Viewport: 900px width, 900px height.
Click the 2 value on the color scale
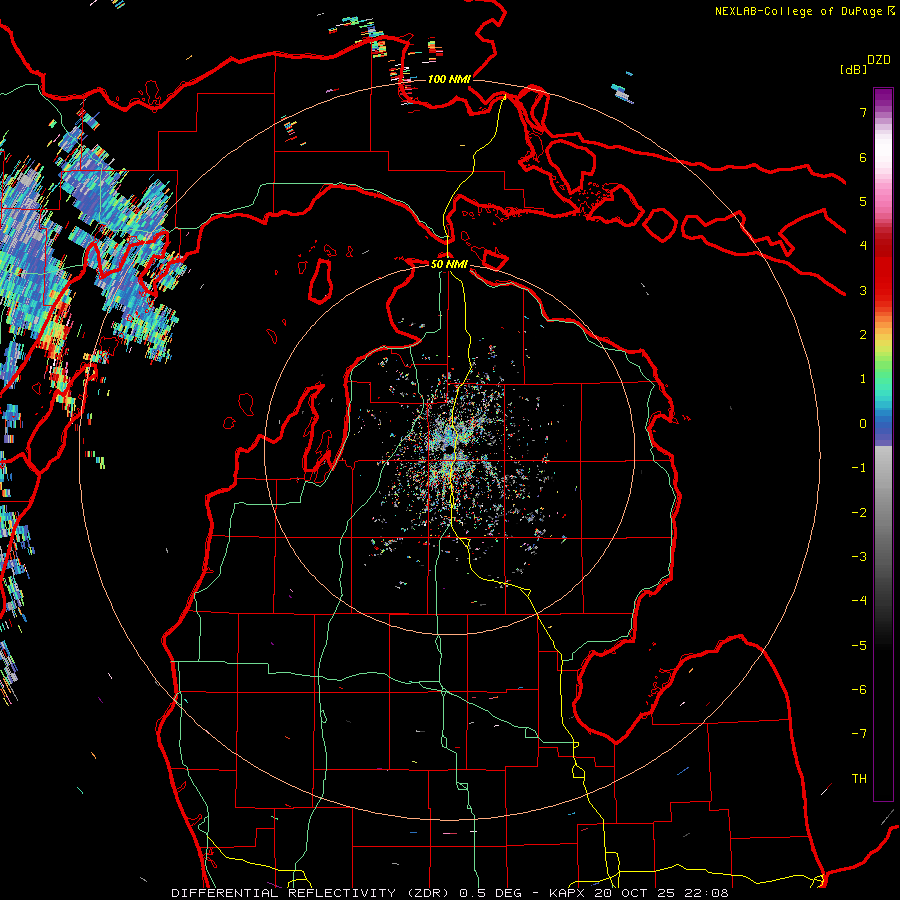[863, 335]
